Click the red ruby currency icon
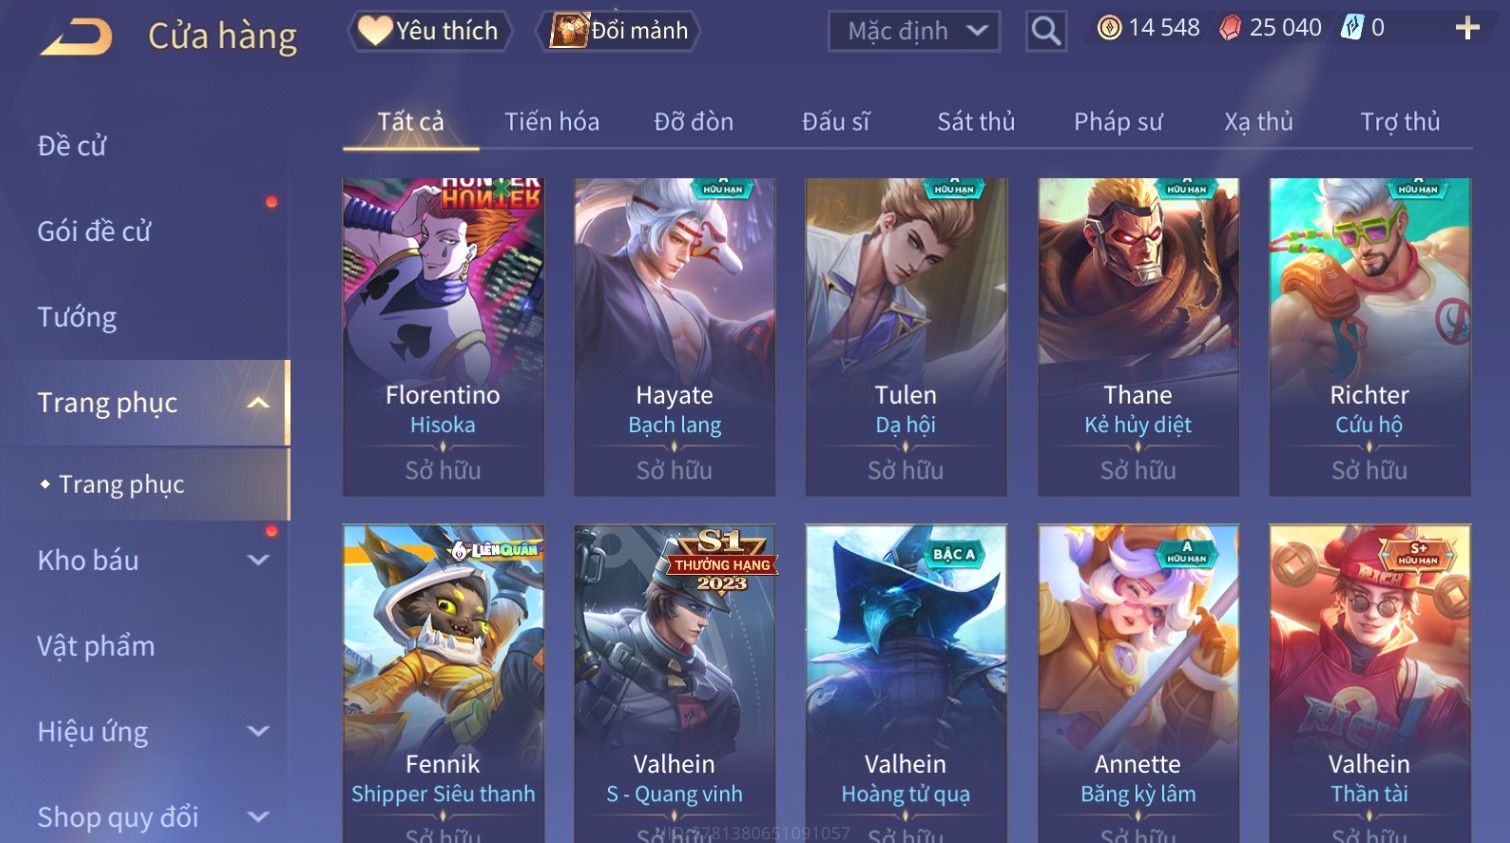1510x843 pixels. tap(1230, 28)
